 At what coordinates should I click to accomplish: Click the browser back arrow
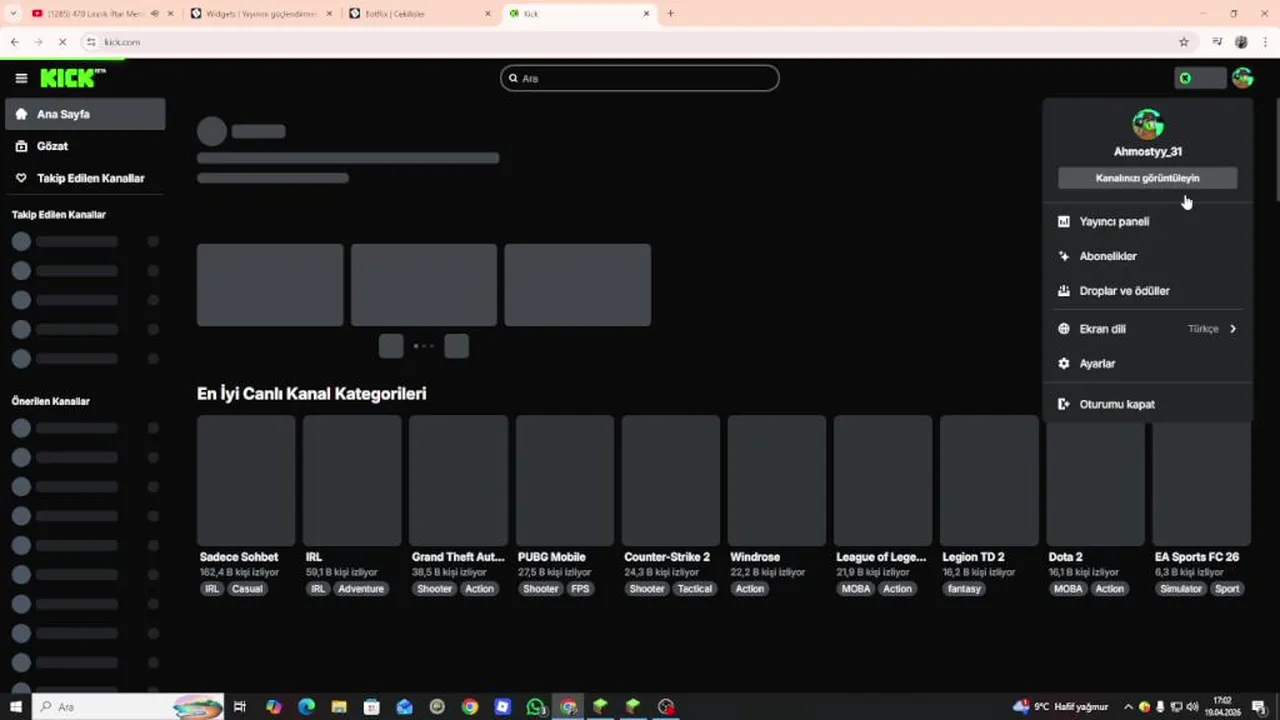coord(14,42)
